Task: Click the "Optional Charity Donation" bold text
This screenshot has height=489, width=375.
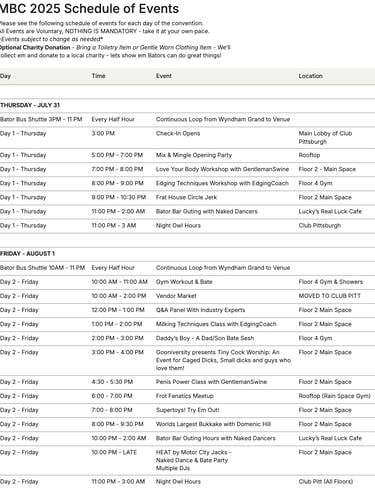Action: coord(35,47)
